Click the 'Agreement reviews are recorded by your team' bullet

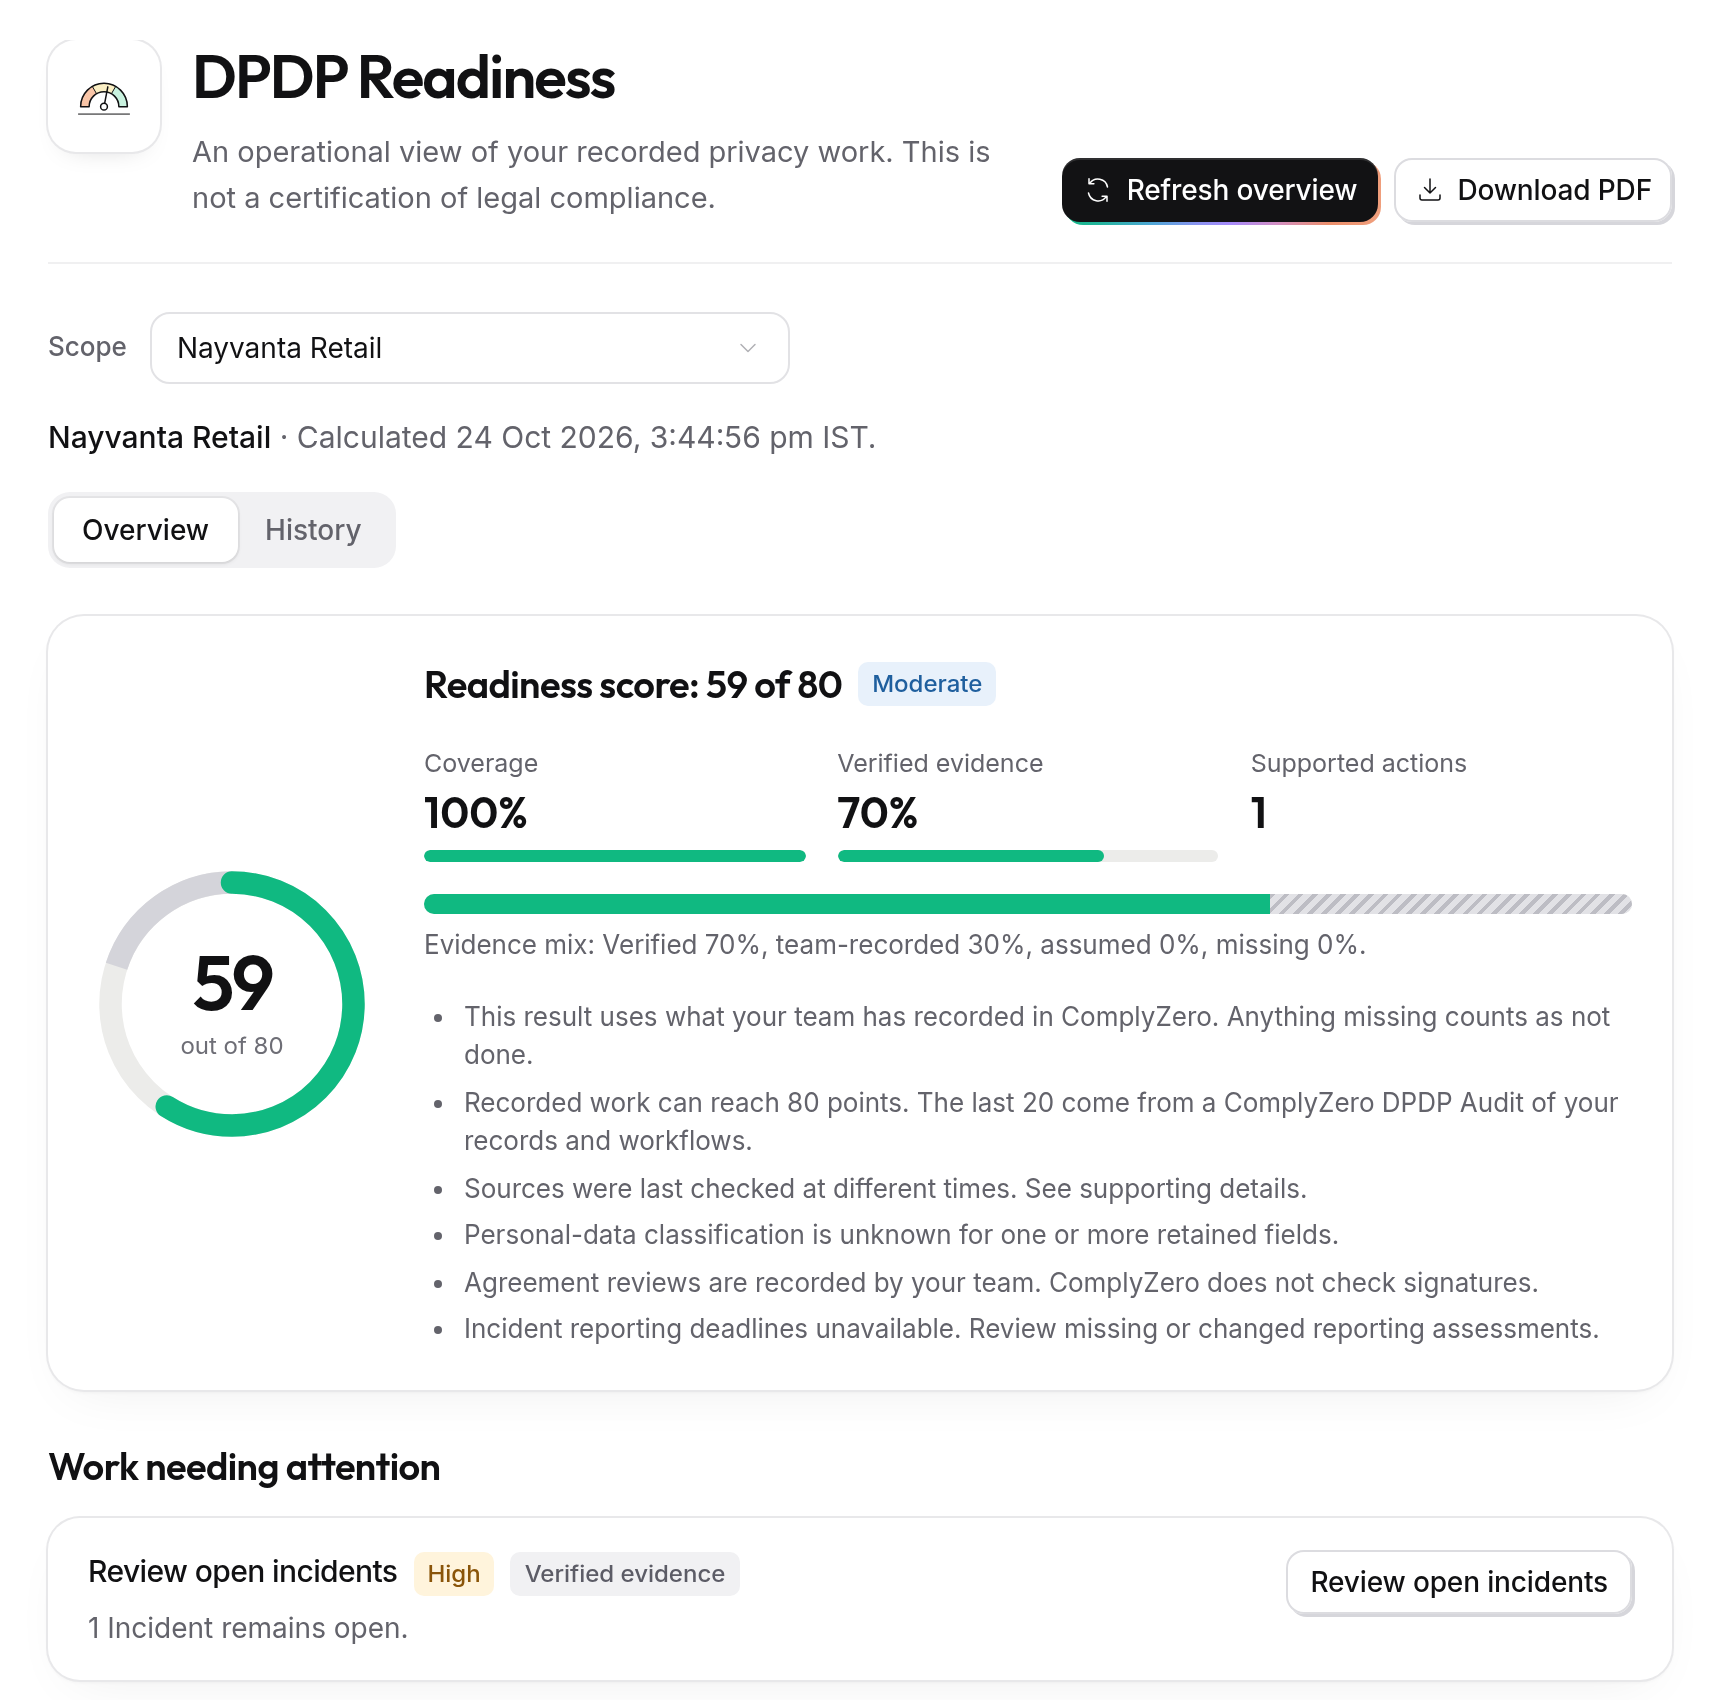[1001, 1283]
